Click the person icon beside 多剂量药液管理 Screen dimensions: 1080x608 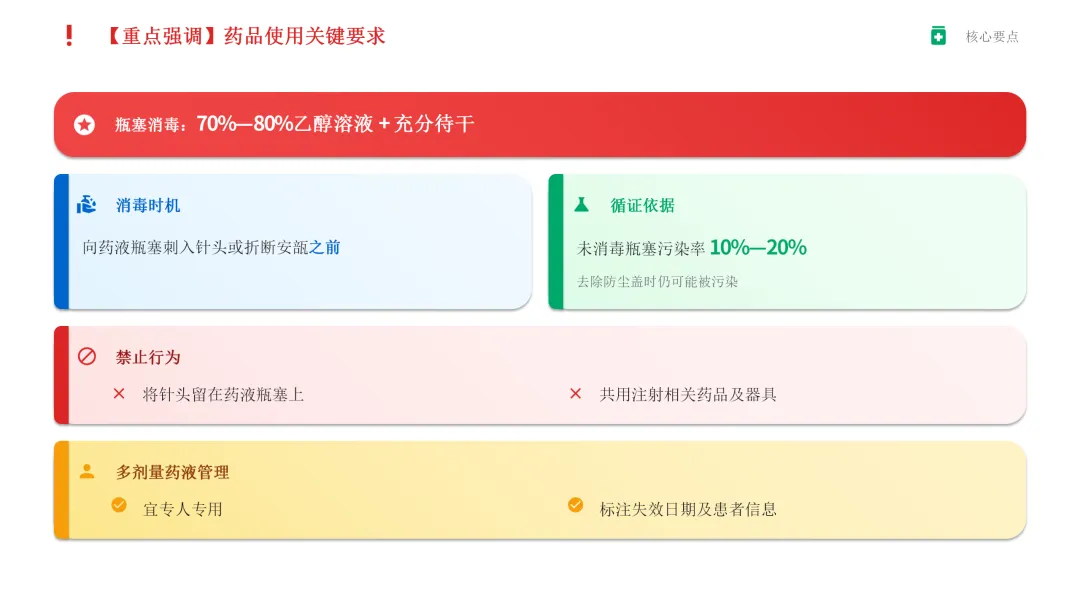coord(87,471)
